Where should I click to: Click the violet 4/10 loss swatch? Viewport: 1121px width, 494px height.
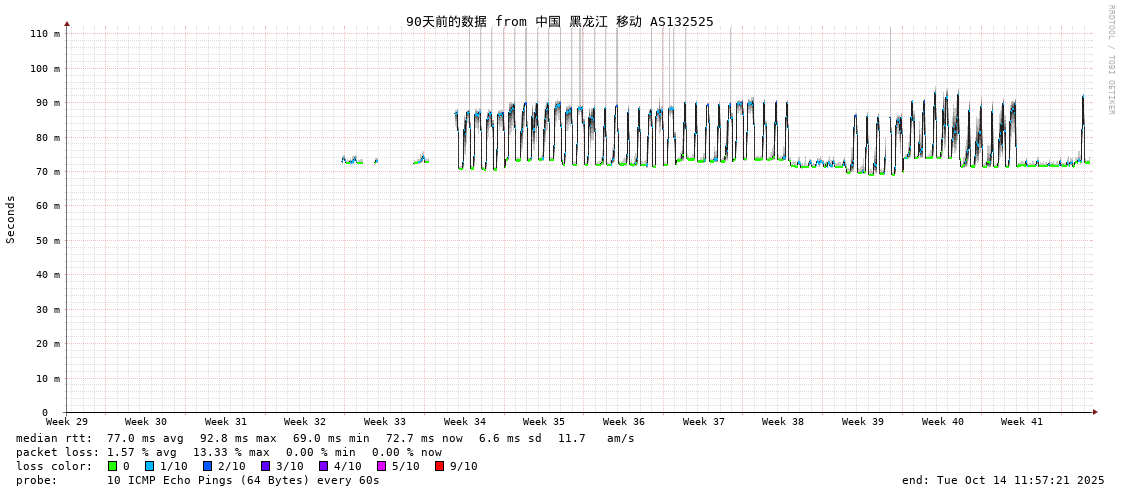point(323,466)
